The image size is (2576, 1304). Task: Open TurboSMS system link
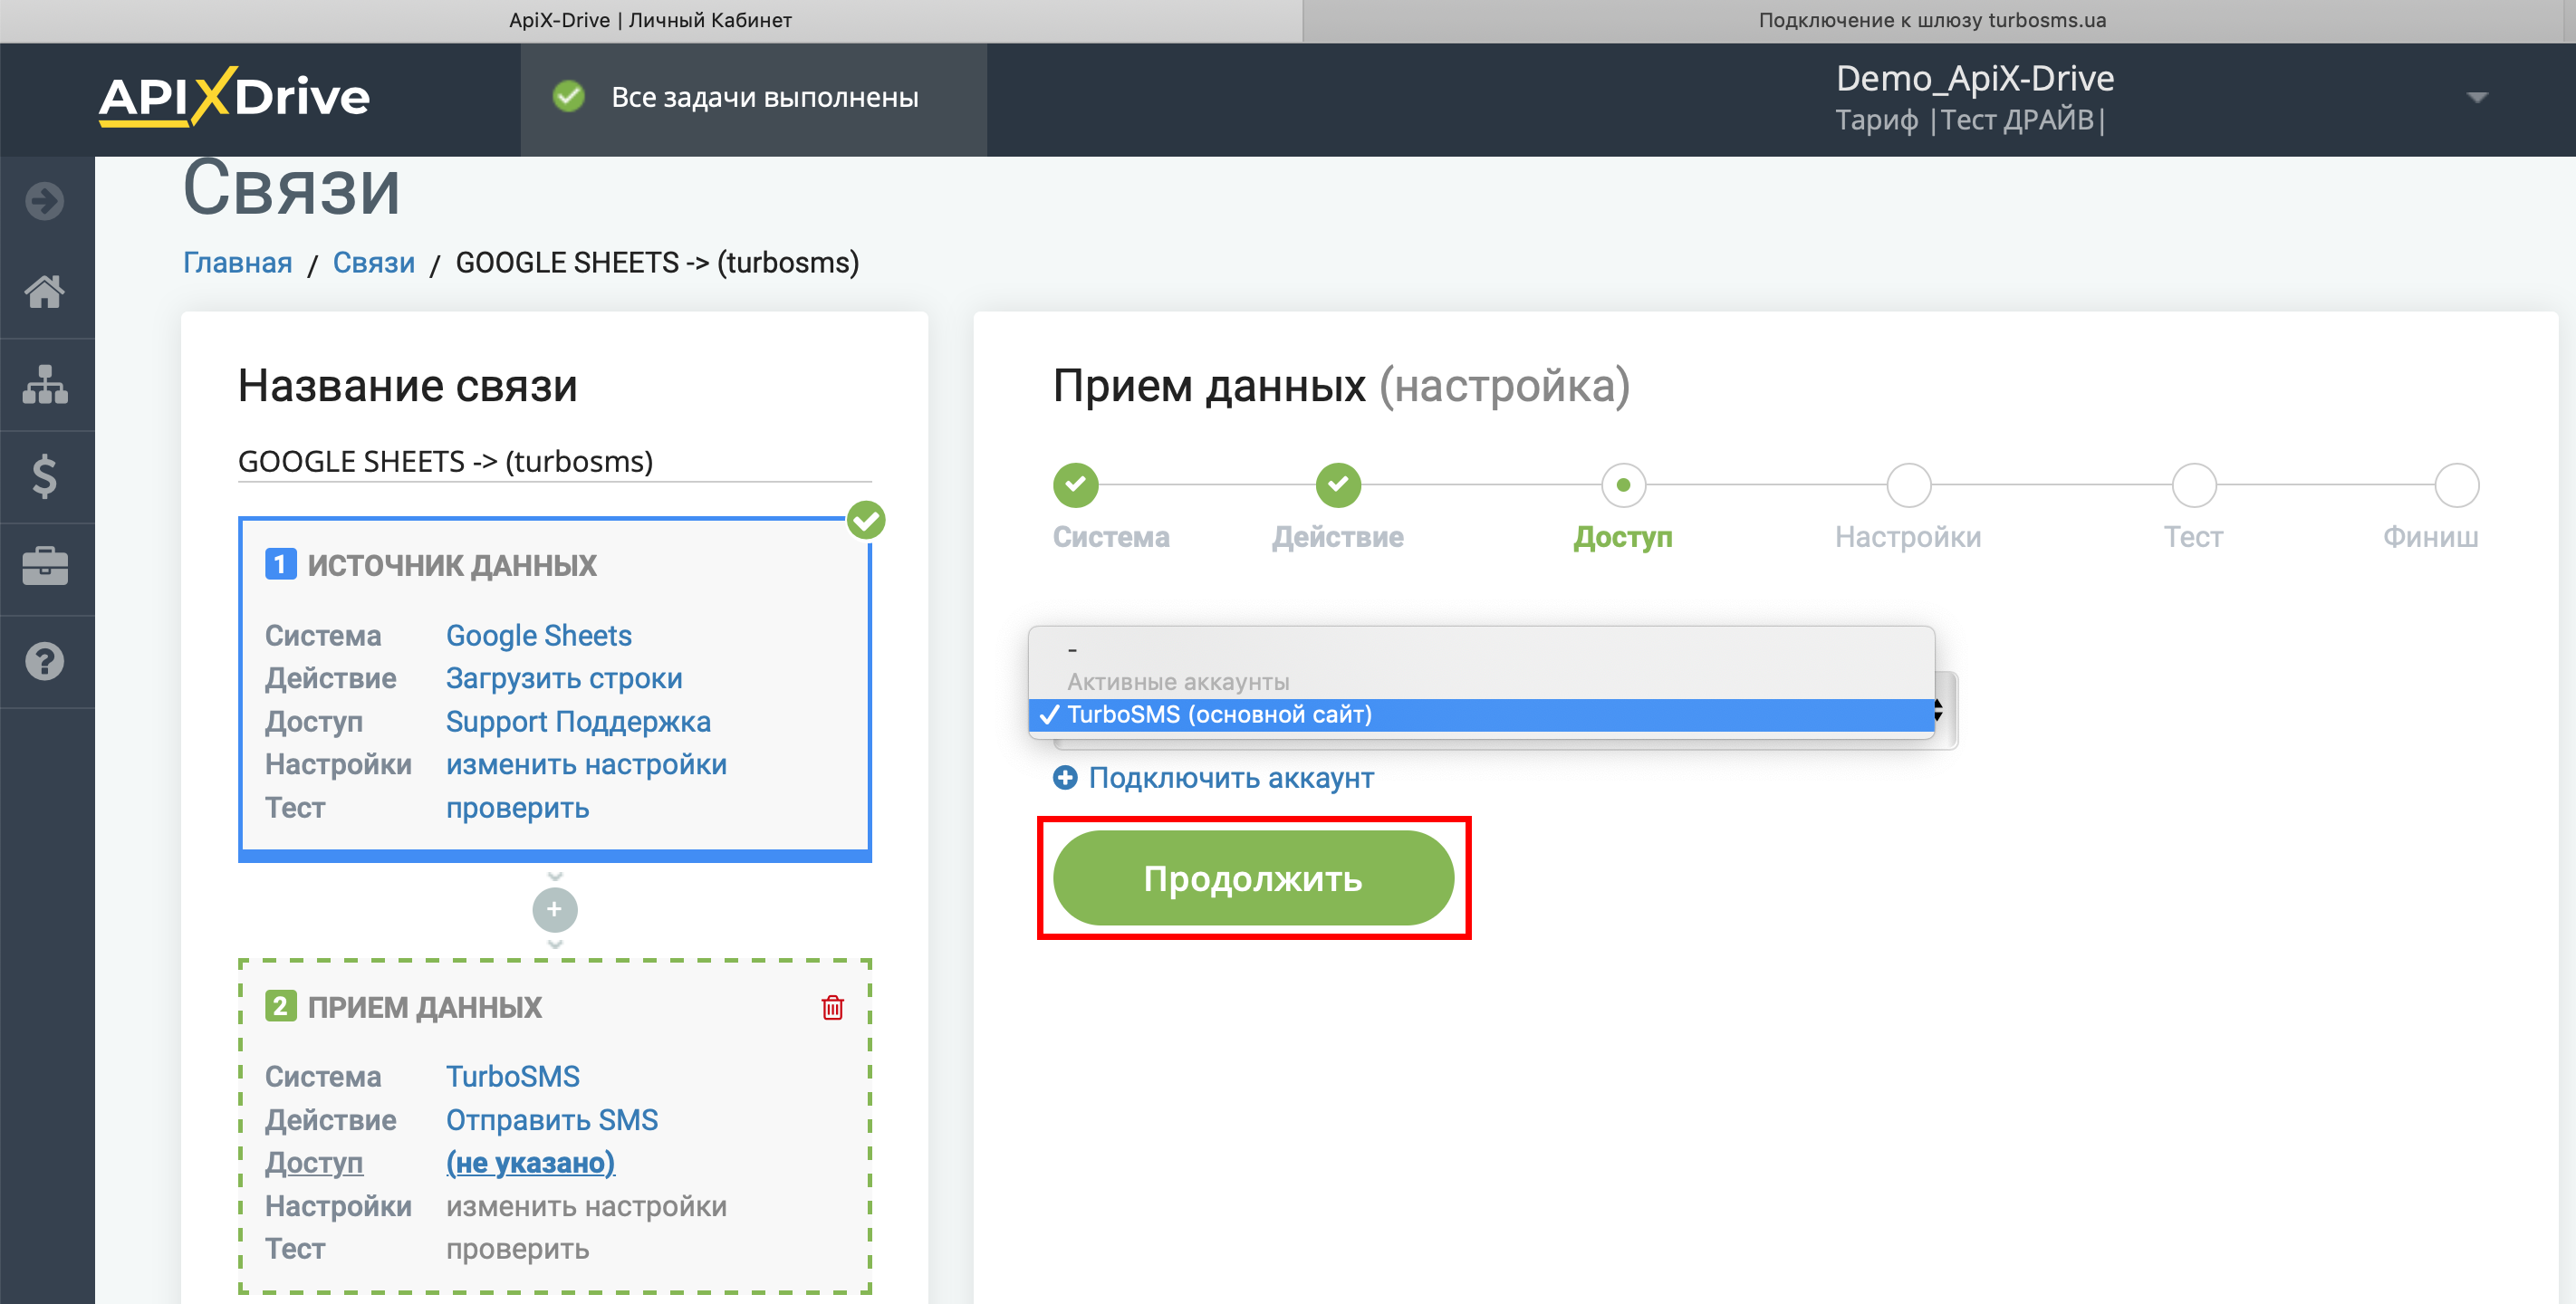pos(512,1076)
